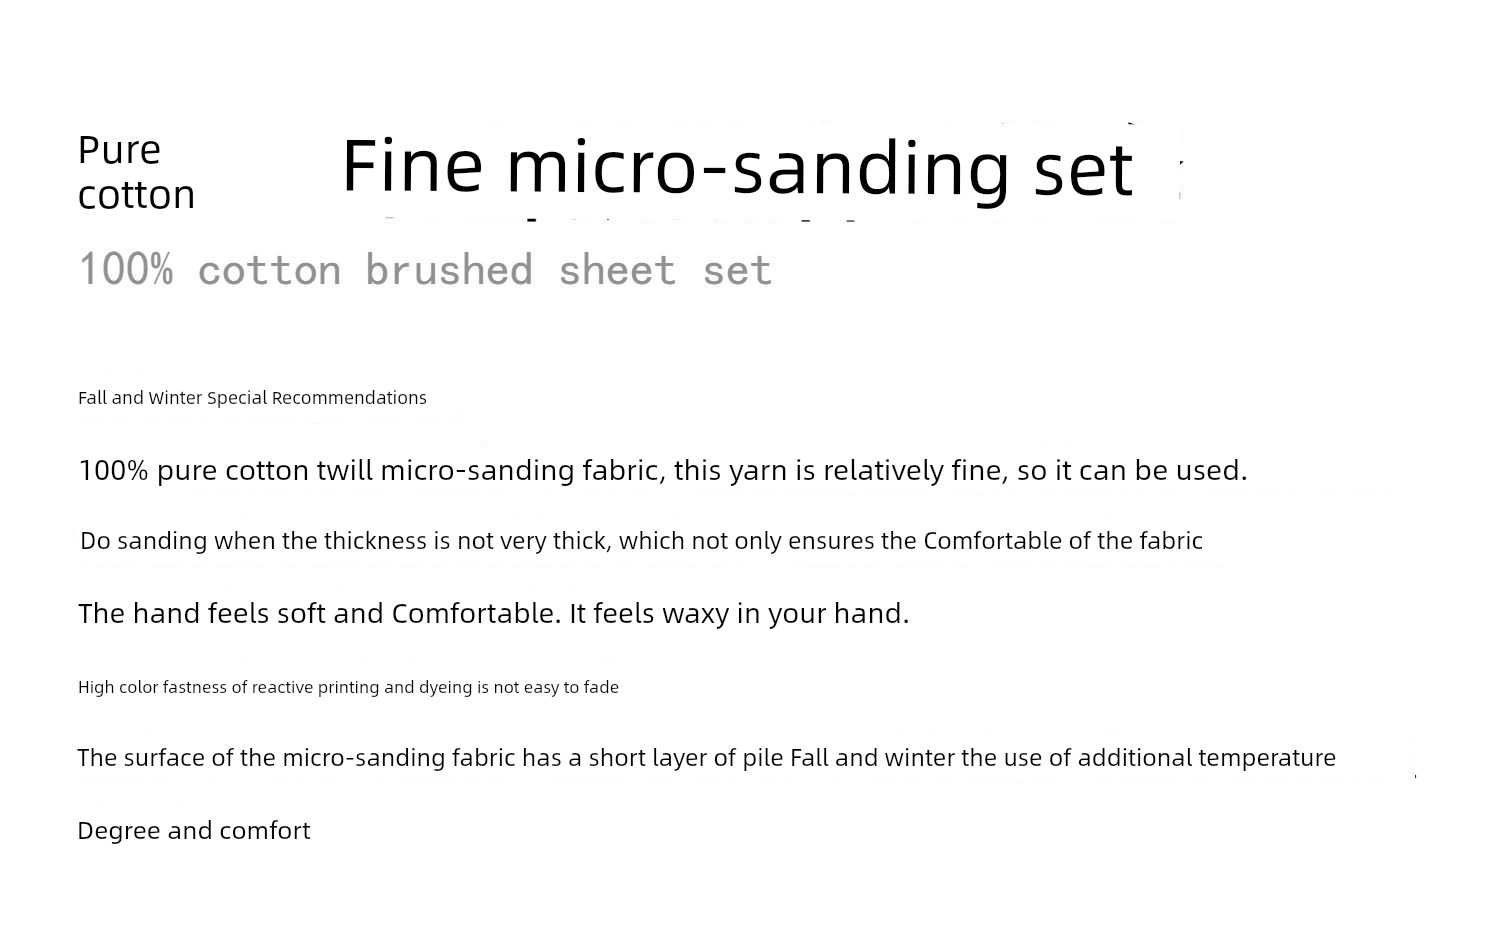Image resolution: width=1500 pixels, height=950 pixels.
Task: Click the 'Pure cotton' label
Action: tap(136, 172)
